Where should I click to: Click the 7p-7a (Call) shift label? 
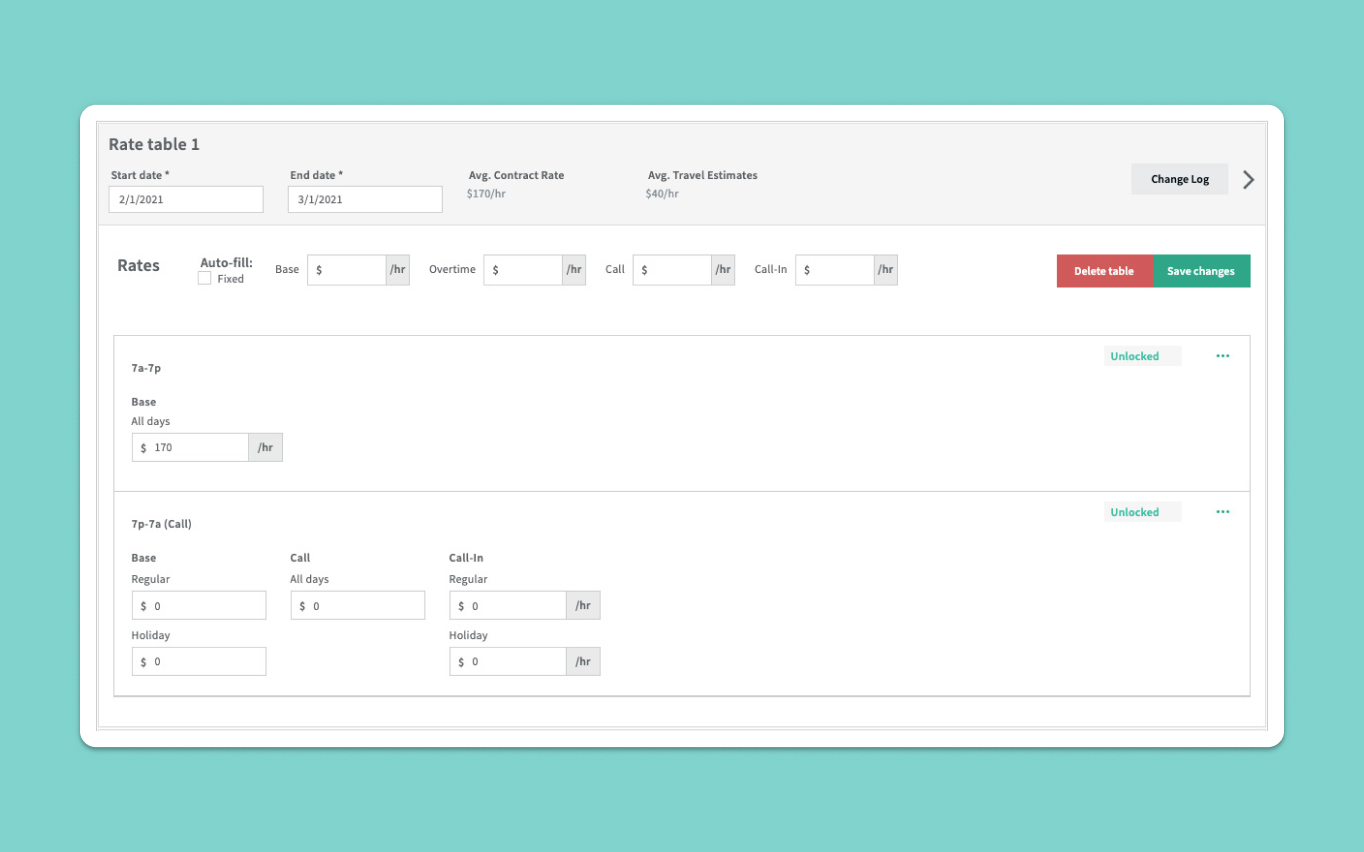click(x=161, y=524)
